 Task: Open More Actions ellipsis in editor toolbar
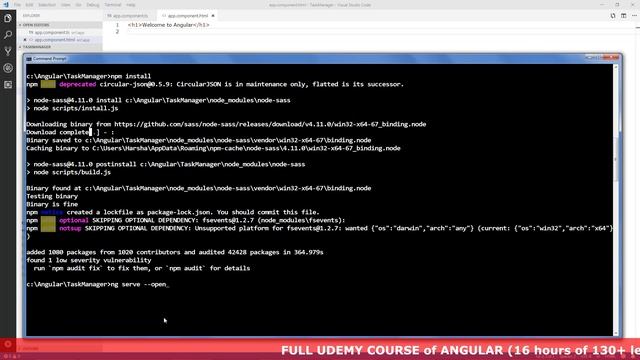tap(634, 16)
